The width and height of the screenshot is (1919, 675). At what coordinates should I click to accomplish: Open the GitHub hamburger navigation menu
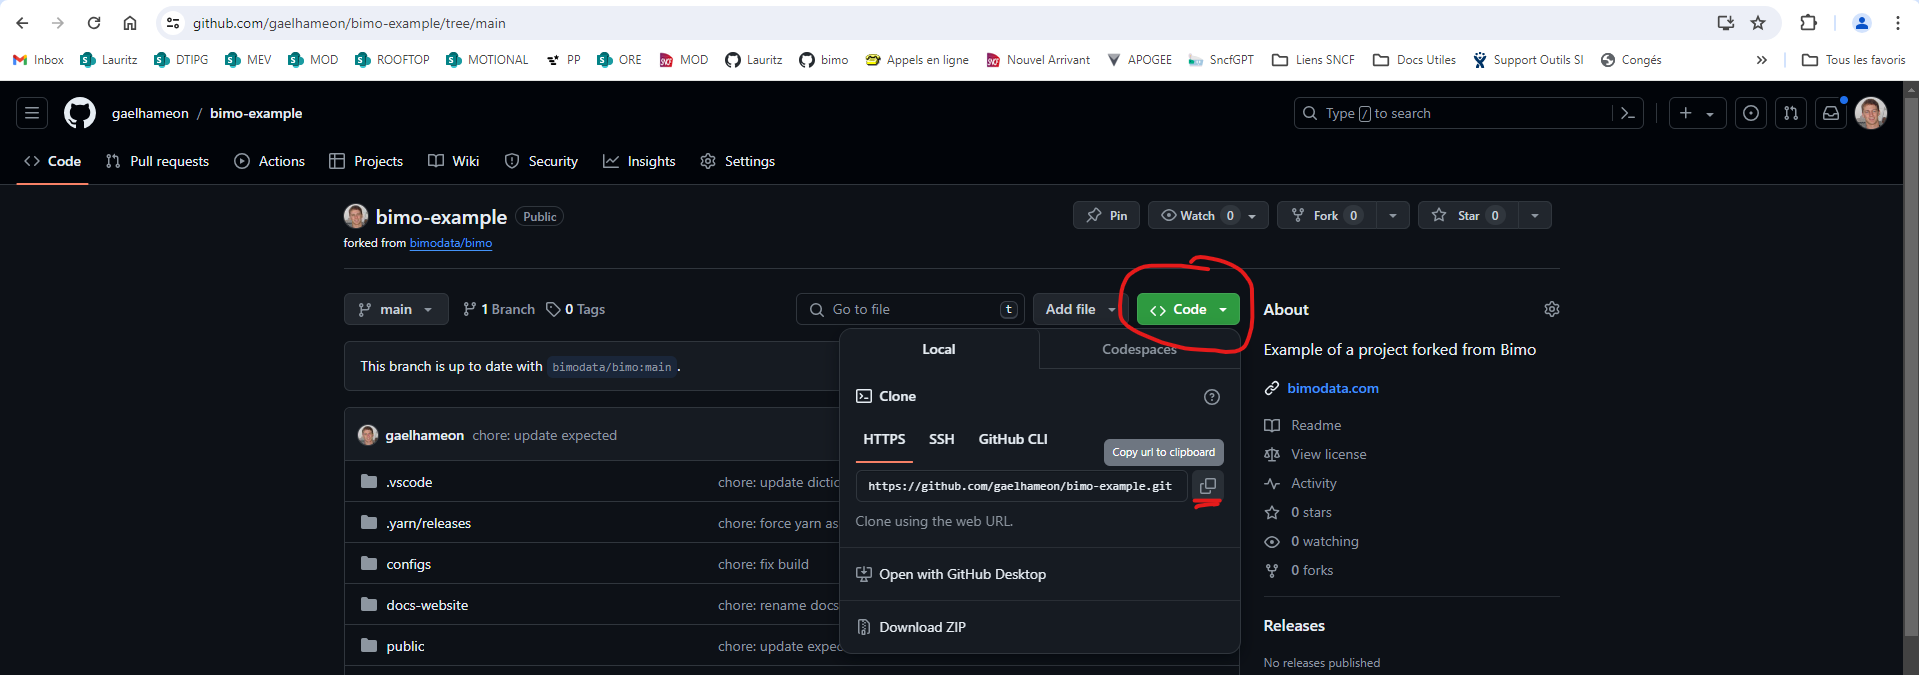[x=32, y=113]
